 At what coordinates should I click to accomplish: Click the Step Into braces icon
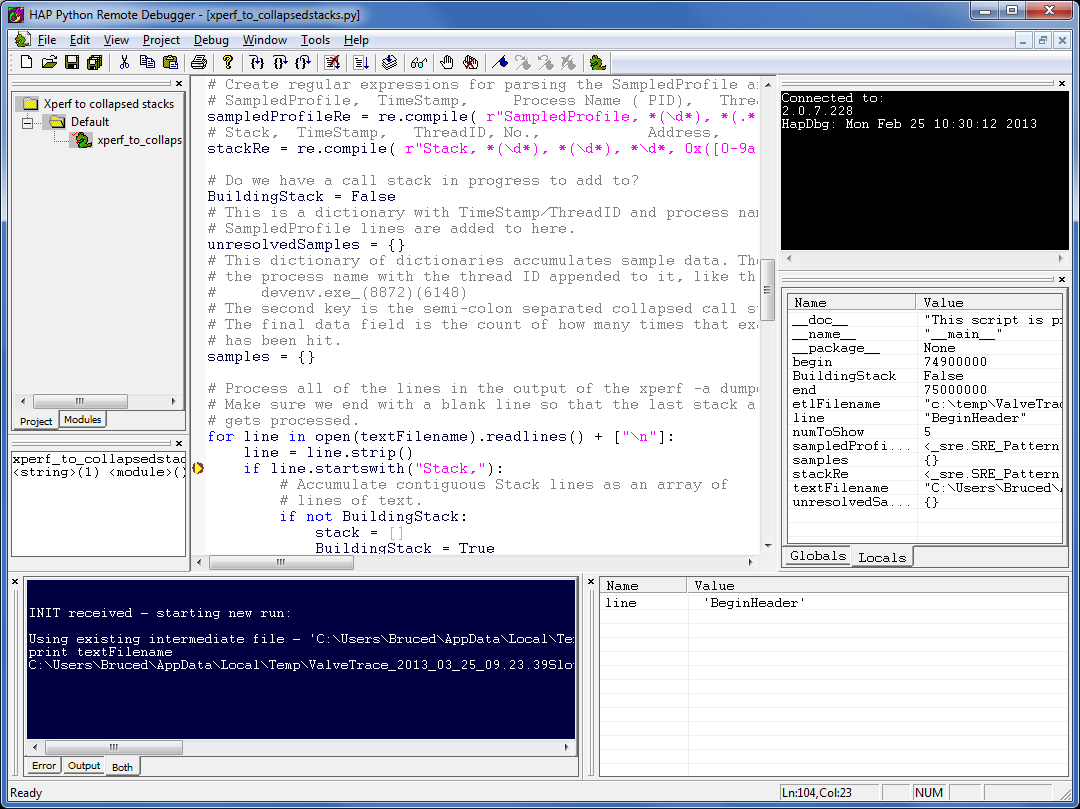tap(257, 63)
